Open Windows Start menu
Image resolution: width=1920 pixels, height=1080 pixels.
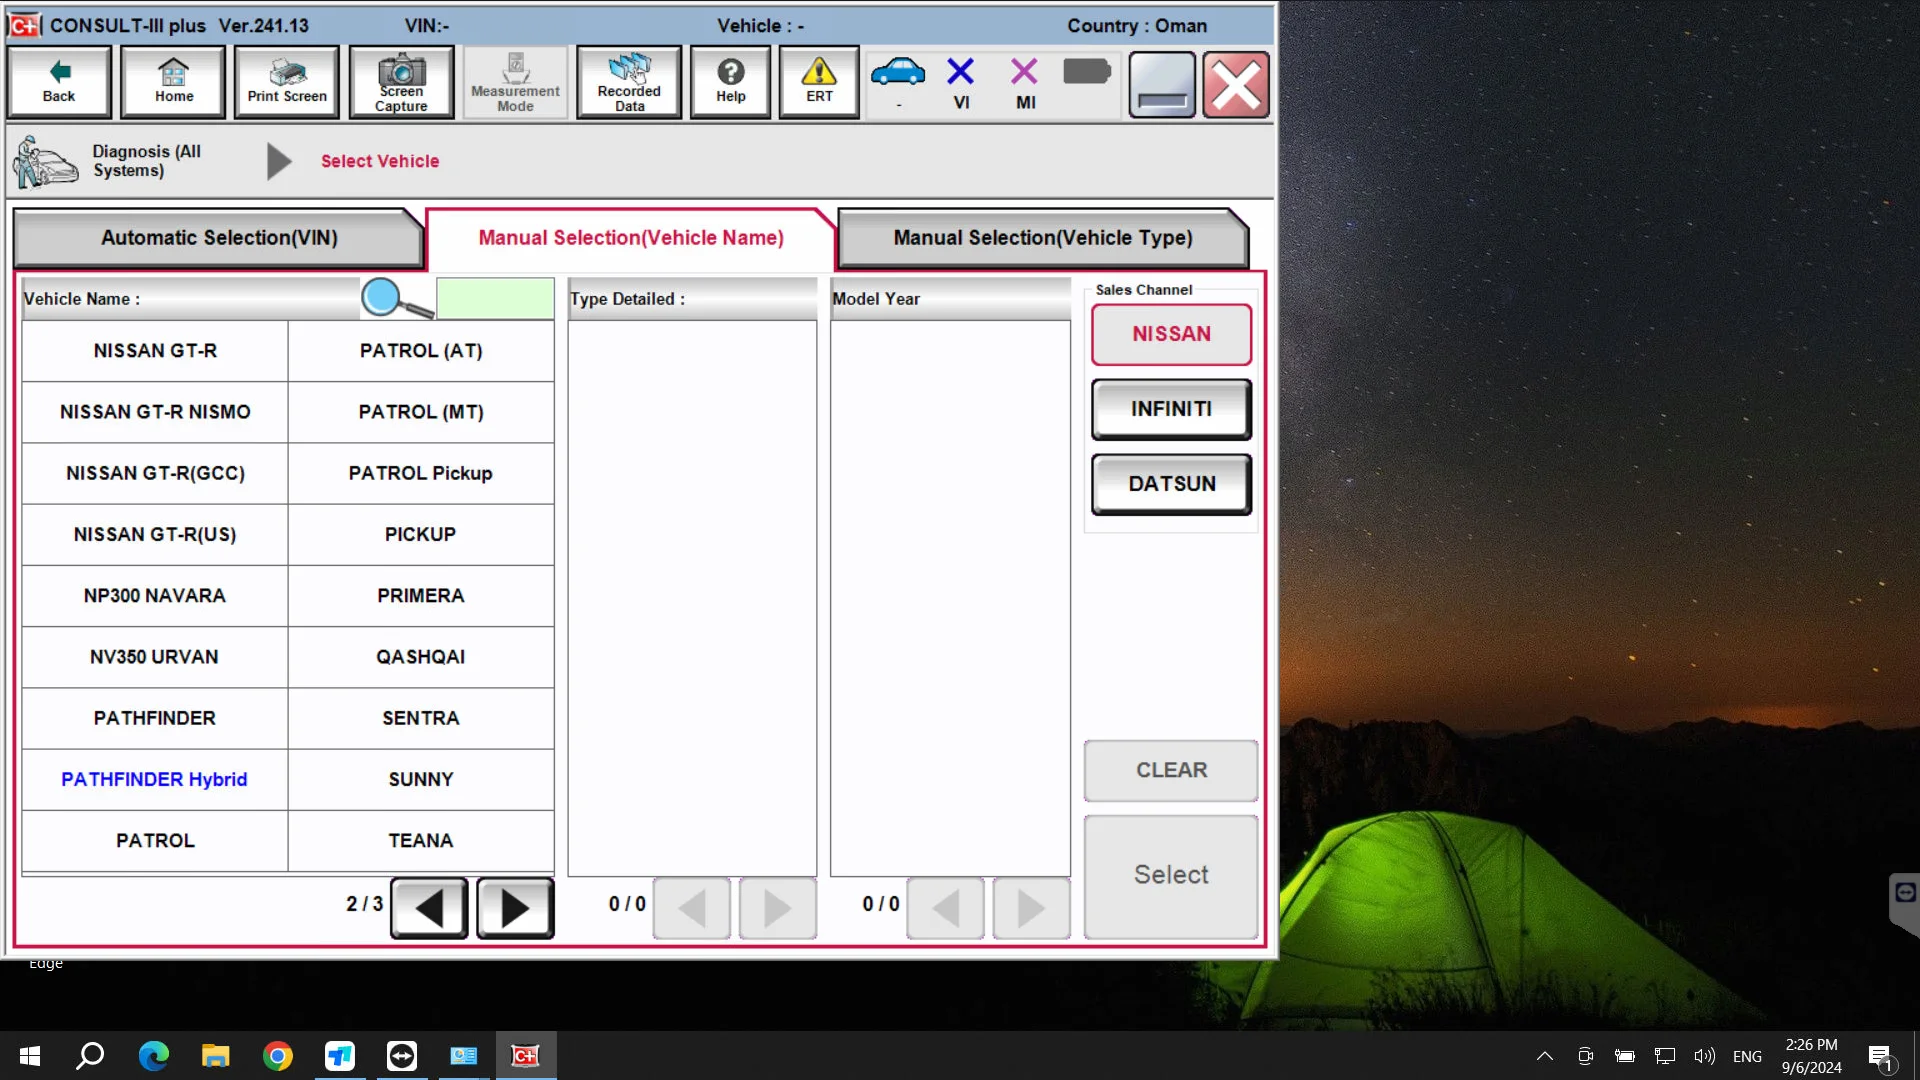click(x=30, y=1056)
